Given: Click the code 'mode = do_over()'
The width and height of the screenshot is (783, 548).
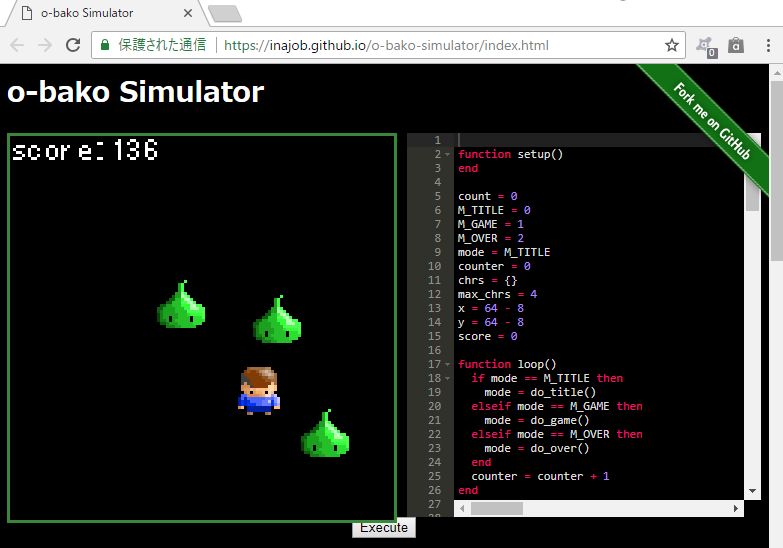Looking at the screenshot, I should pyautogui.click(x=537, y=448).
